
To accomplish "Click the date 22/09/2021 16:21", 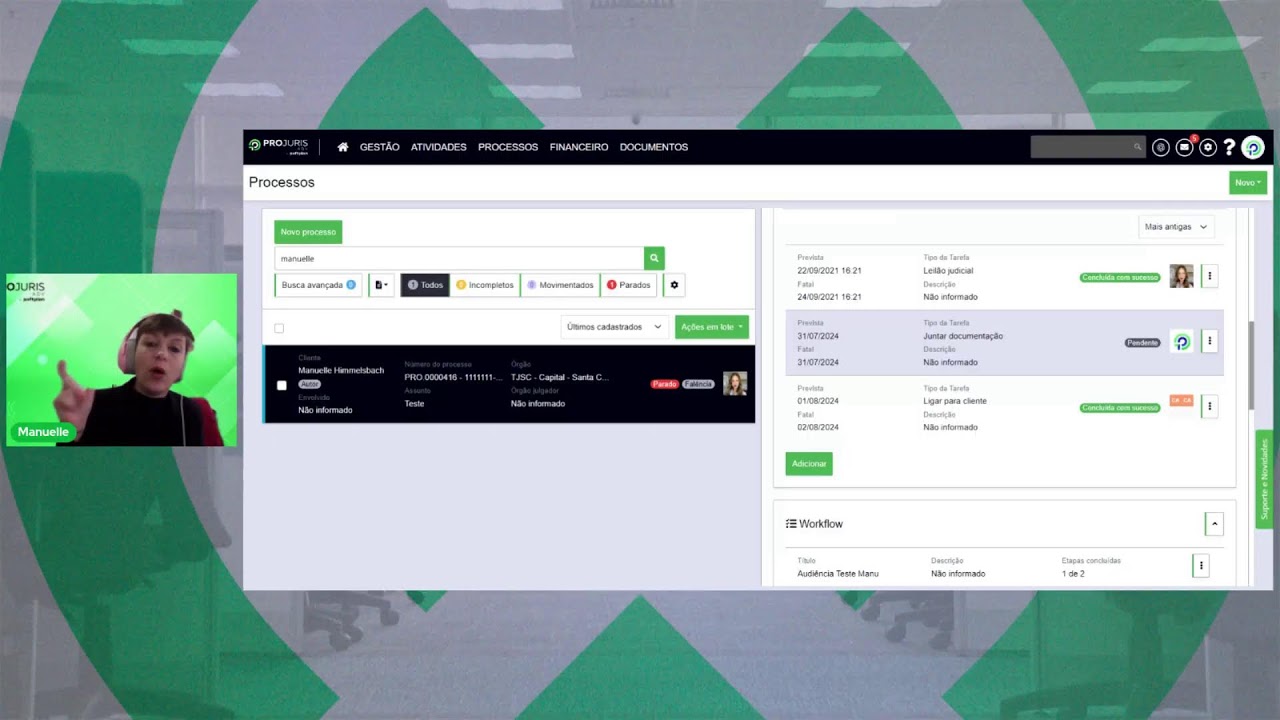I will [x=829, y=271].
